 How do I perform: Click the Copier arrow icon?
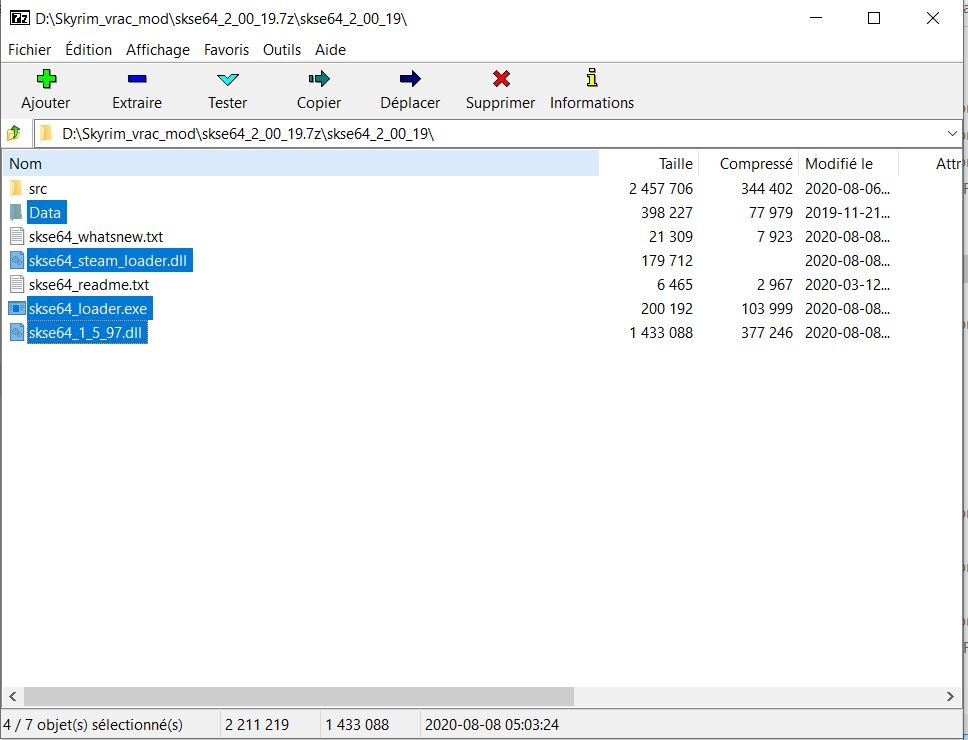click(x=319, y=80)
